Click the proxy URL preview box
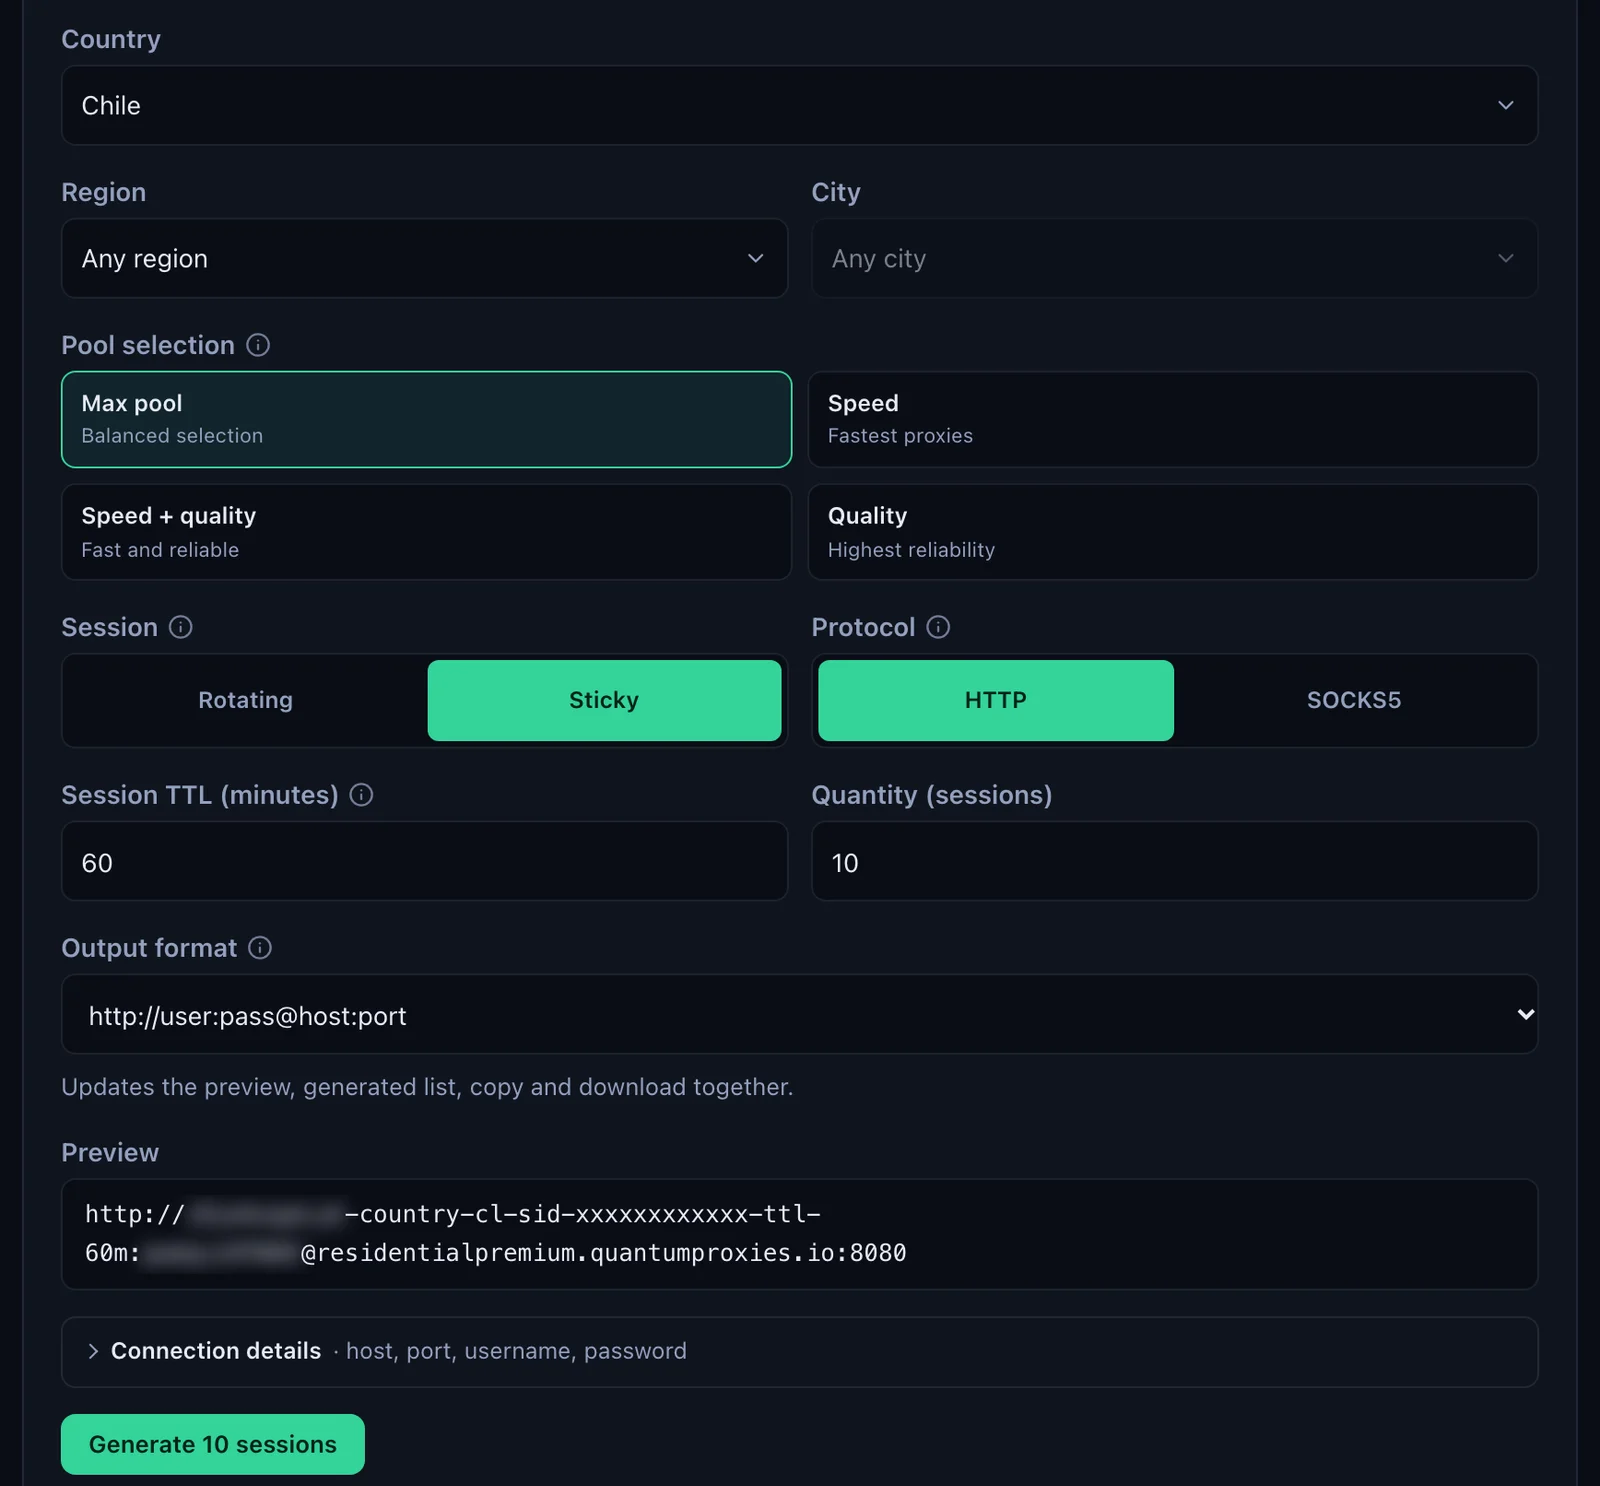Screen dimensions: 1600x1486 799,1234
